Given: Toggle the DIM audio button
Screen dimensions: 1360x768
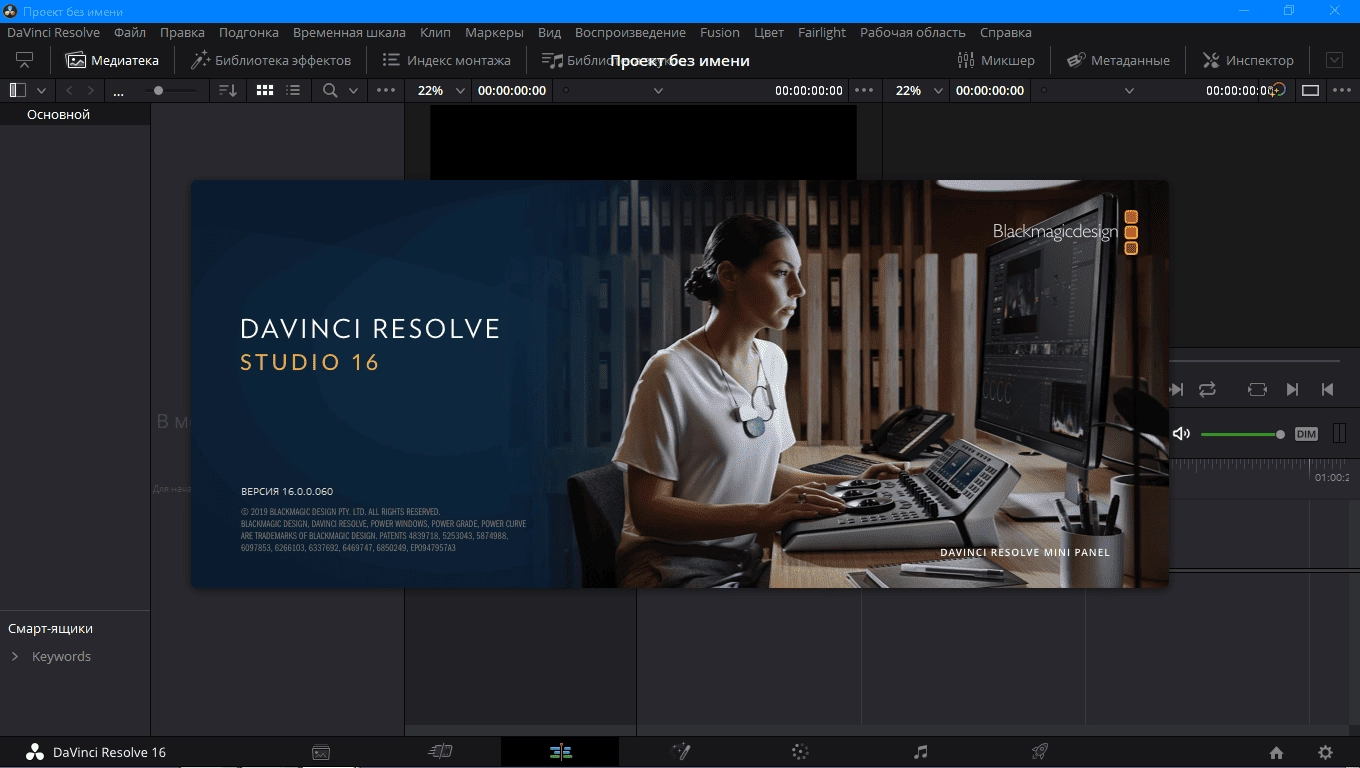Looking at the screenshot, I should (x=1306, y=434).
